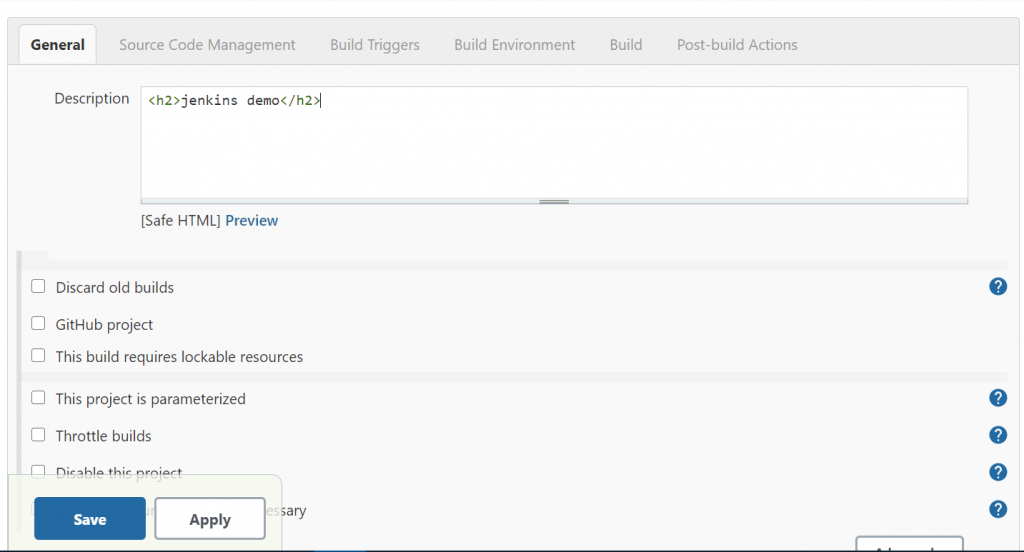Select the Build tab
This screenshot has width=1024, height=552.
[x=626, y=45]
